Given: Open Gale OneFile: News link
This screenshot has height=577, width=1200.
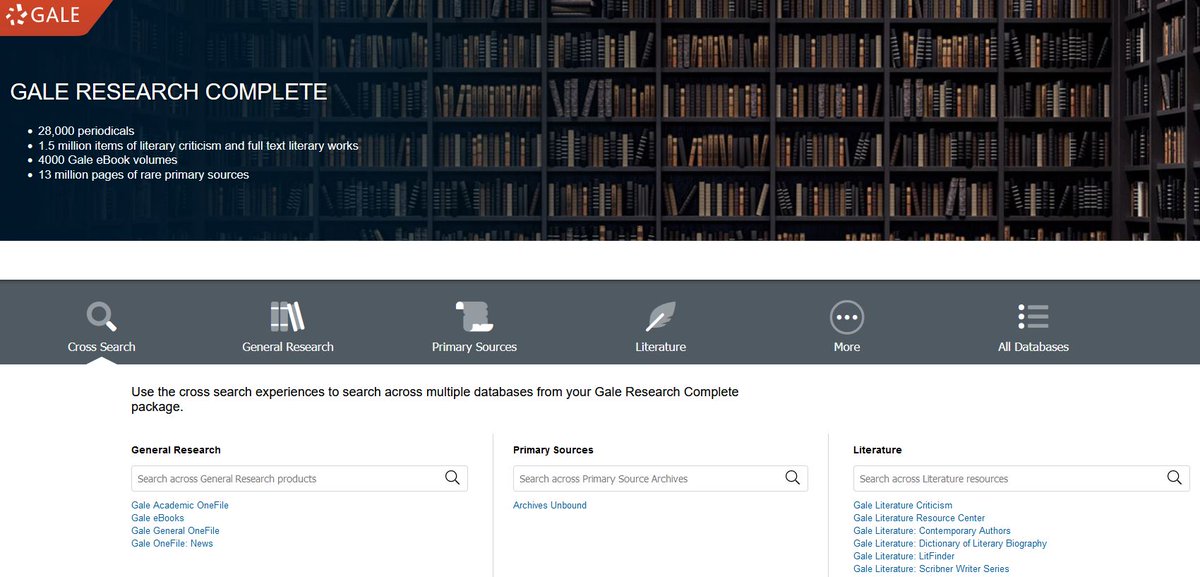Looking at the screenshot, I should tap(172, 544).
